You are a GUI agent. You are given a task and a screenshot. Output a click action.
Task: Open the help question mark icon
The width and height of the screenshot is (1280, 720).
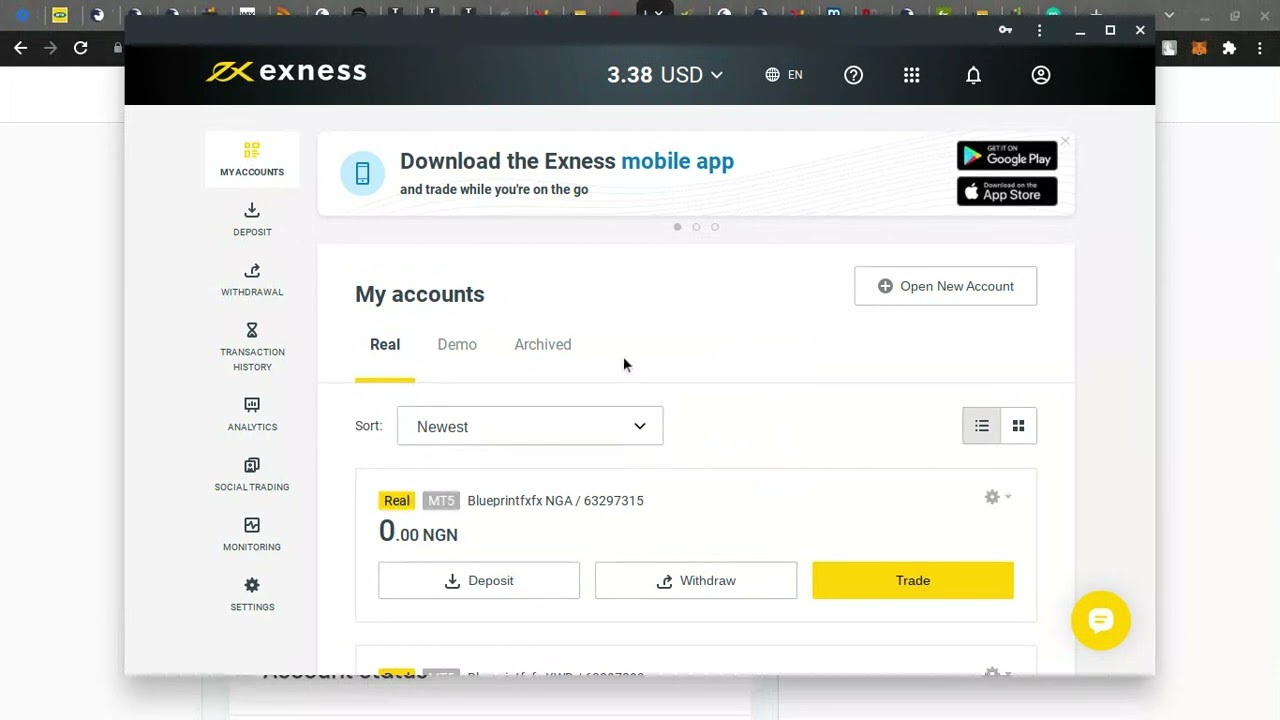(x=853, y=75)
